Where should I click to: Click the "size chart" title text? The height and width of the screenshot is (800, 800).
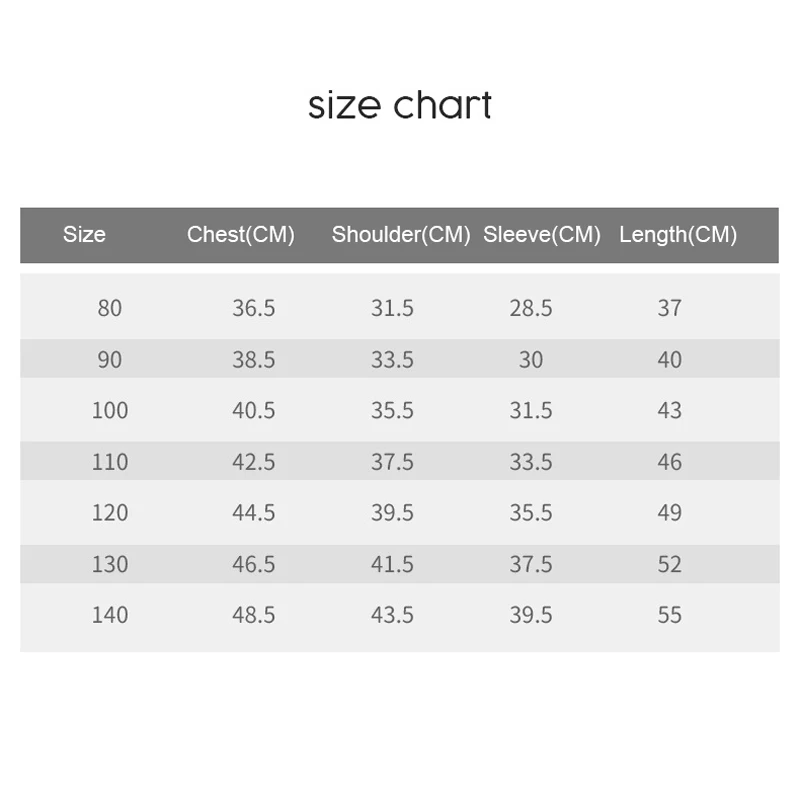click(400, 105)
